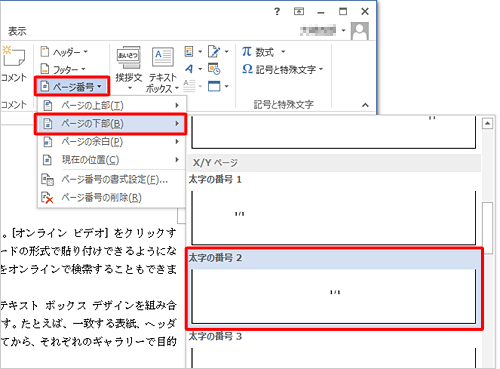The width and height of the screenshot is (500, 369).
Task: Open the フッター (Footer) dropdown
Action: [x=63, y=69]
